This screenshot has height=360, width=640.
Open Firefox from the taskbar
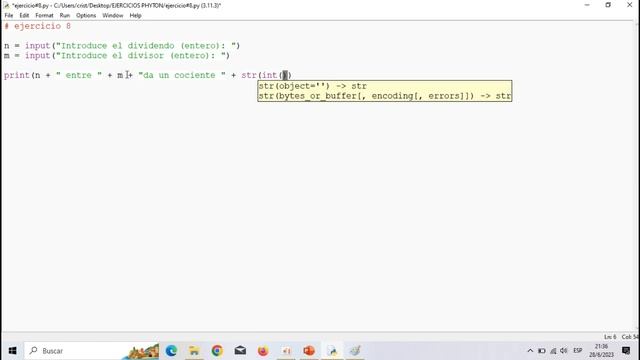tap(263, 351)
